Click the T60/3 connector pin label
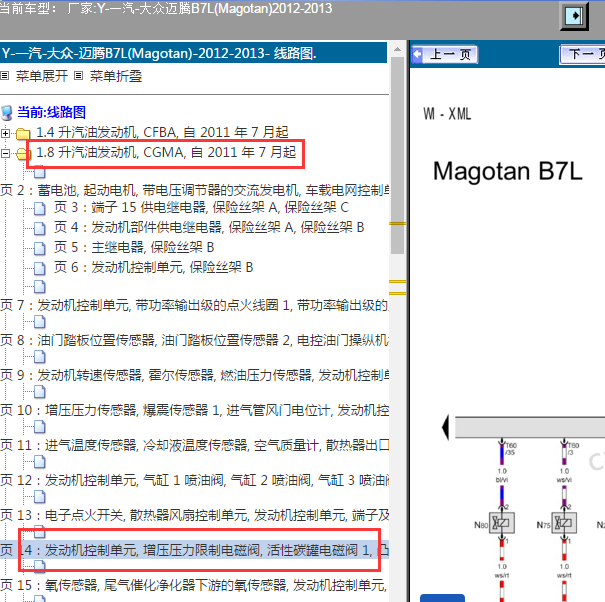 [x=573, y=449]
